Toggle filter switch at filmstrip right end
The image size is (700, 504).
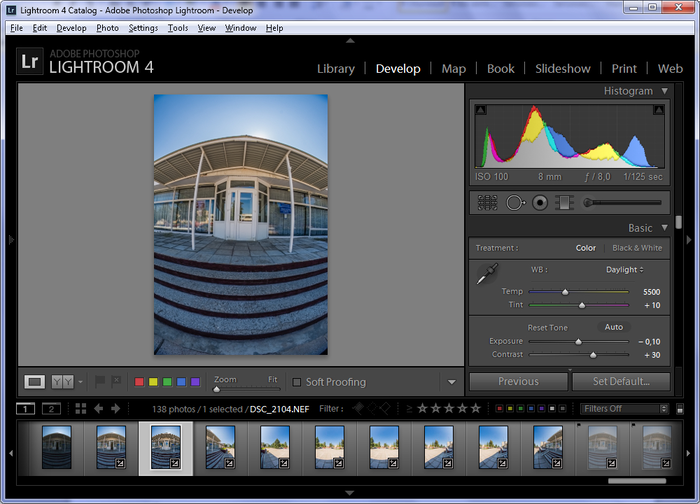coord(680,408)
